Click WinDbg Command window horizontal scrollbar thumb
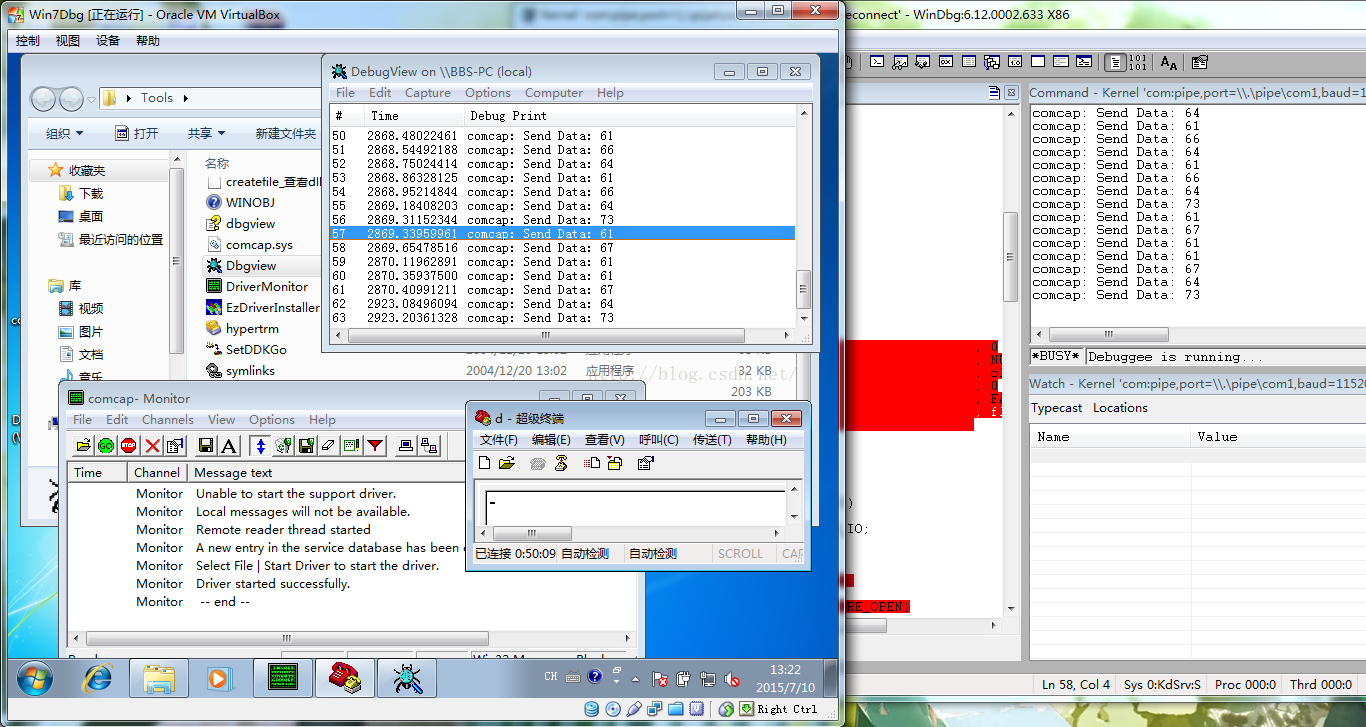1366x727 pixels. pos(1109,335)
